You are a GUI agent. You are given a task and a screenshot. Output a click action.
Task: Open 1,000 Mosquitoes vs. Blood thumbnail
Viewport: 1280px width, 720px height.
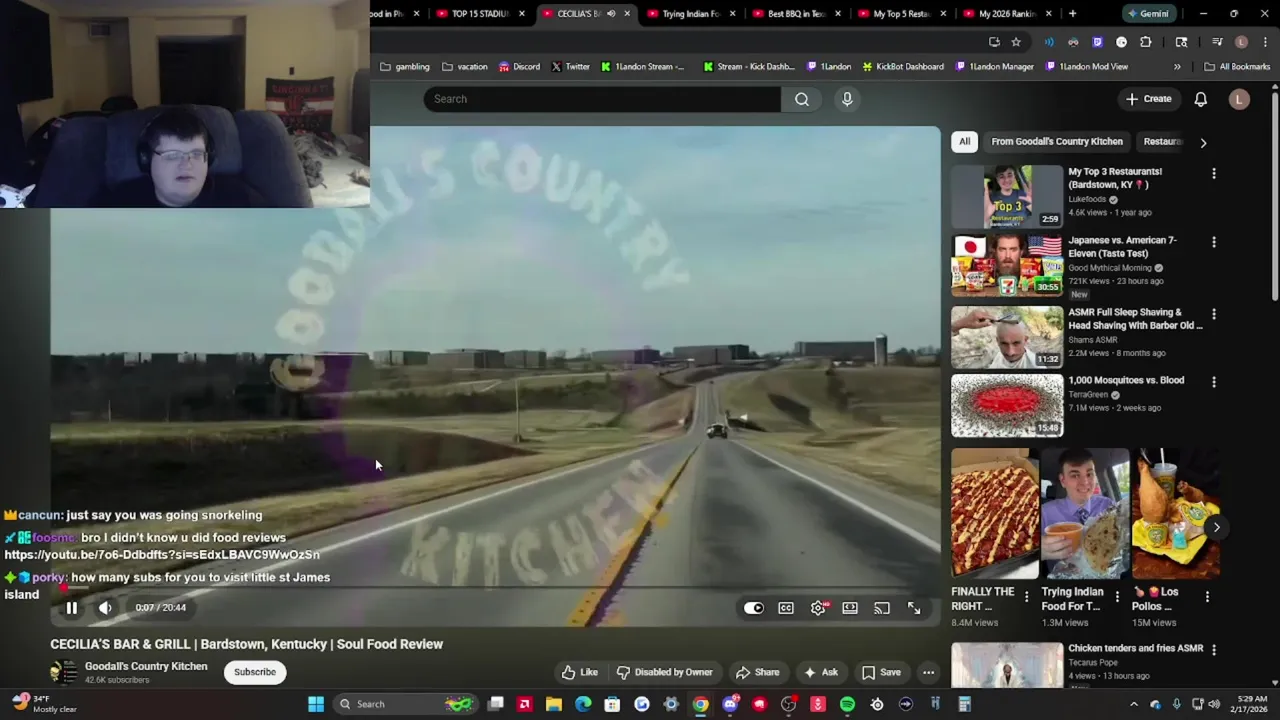(1007, 405)
